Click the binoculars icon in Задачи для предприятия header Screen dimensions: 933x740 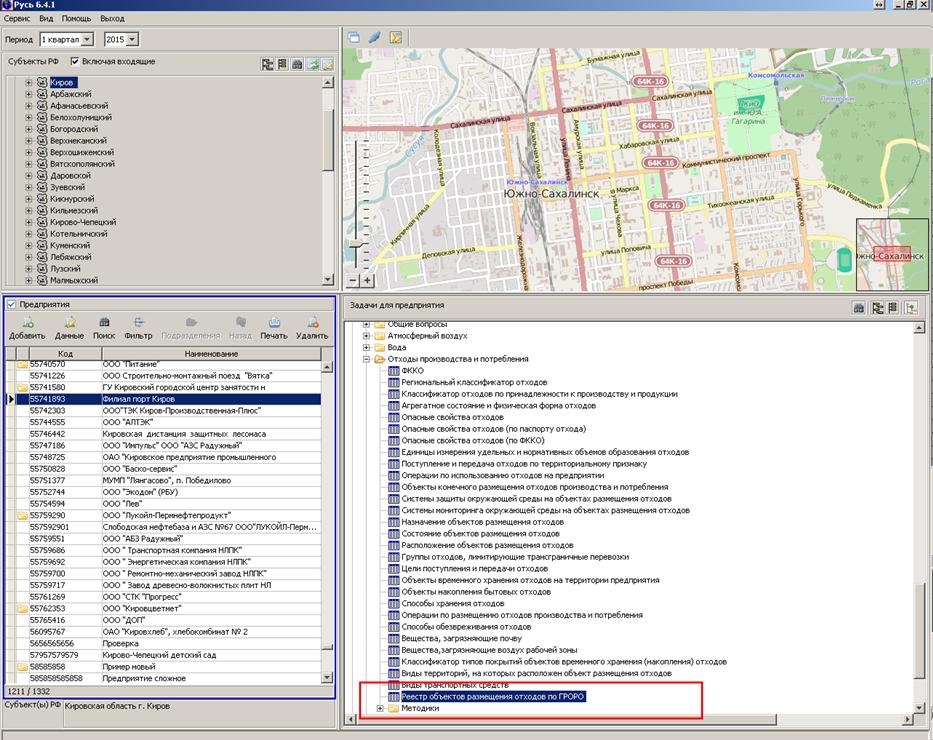tap(858, 308)
